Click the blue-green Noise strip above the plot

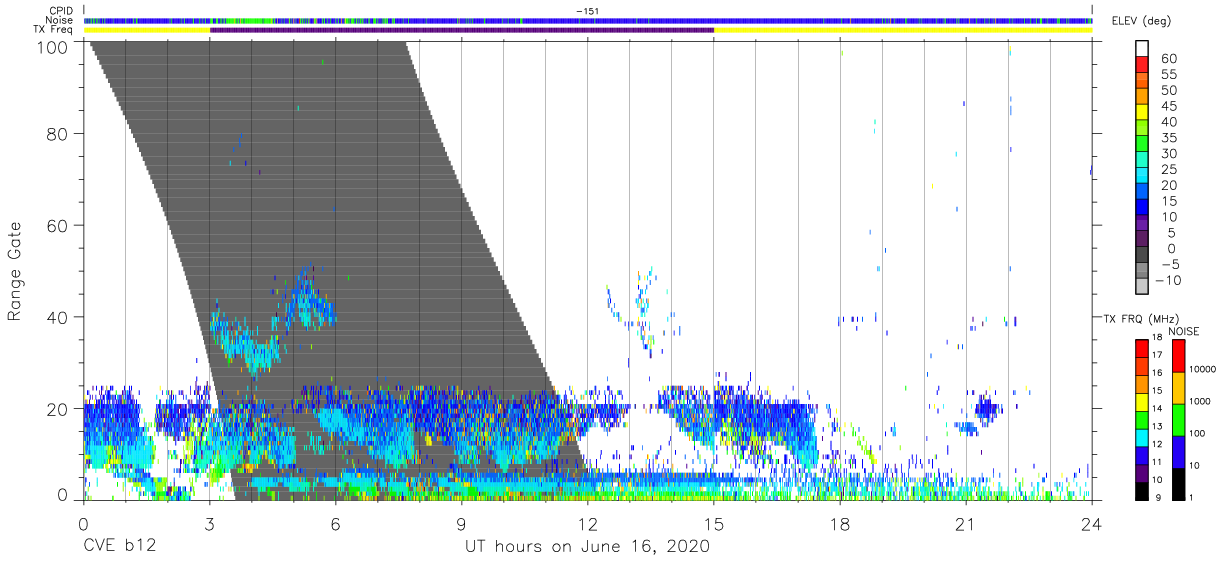588,20
